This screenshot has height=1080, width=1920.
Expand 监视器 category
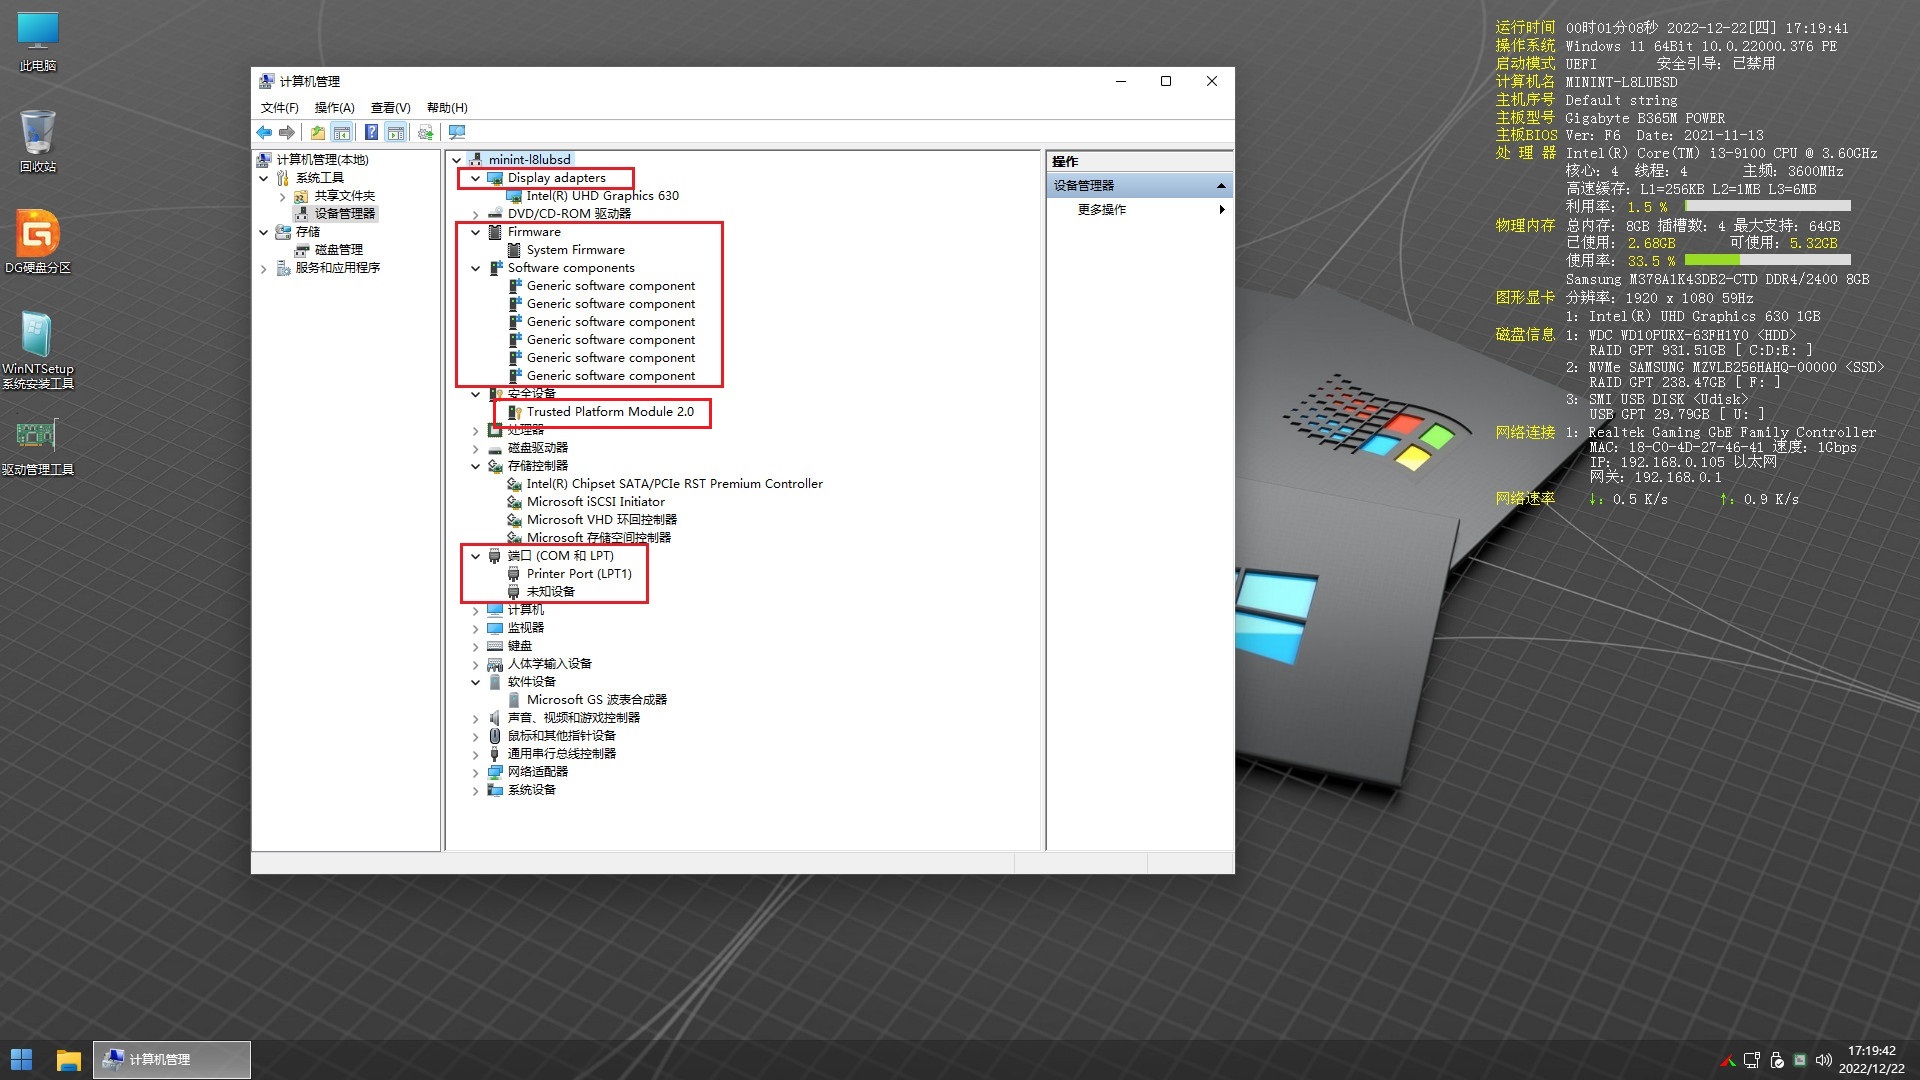pyautogui.click(x=476, y=628)
